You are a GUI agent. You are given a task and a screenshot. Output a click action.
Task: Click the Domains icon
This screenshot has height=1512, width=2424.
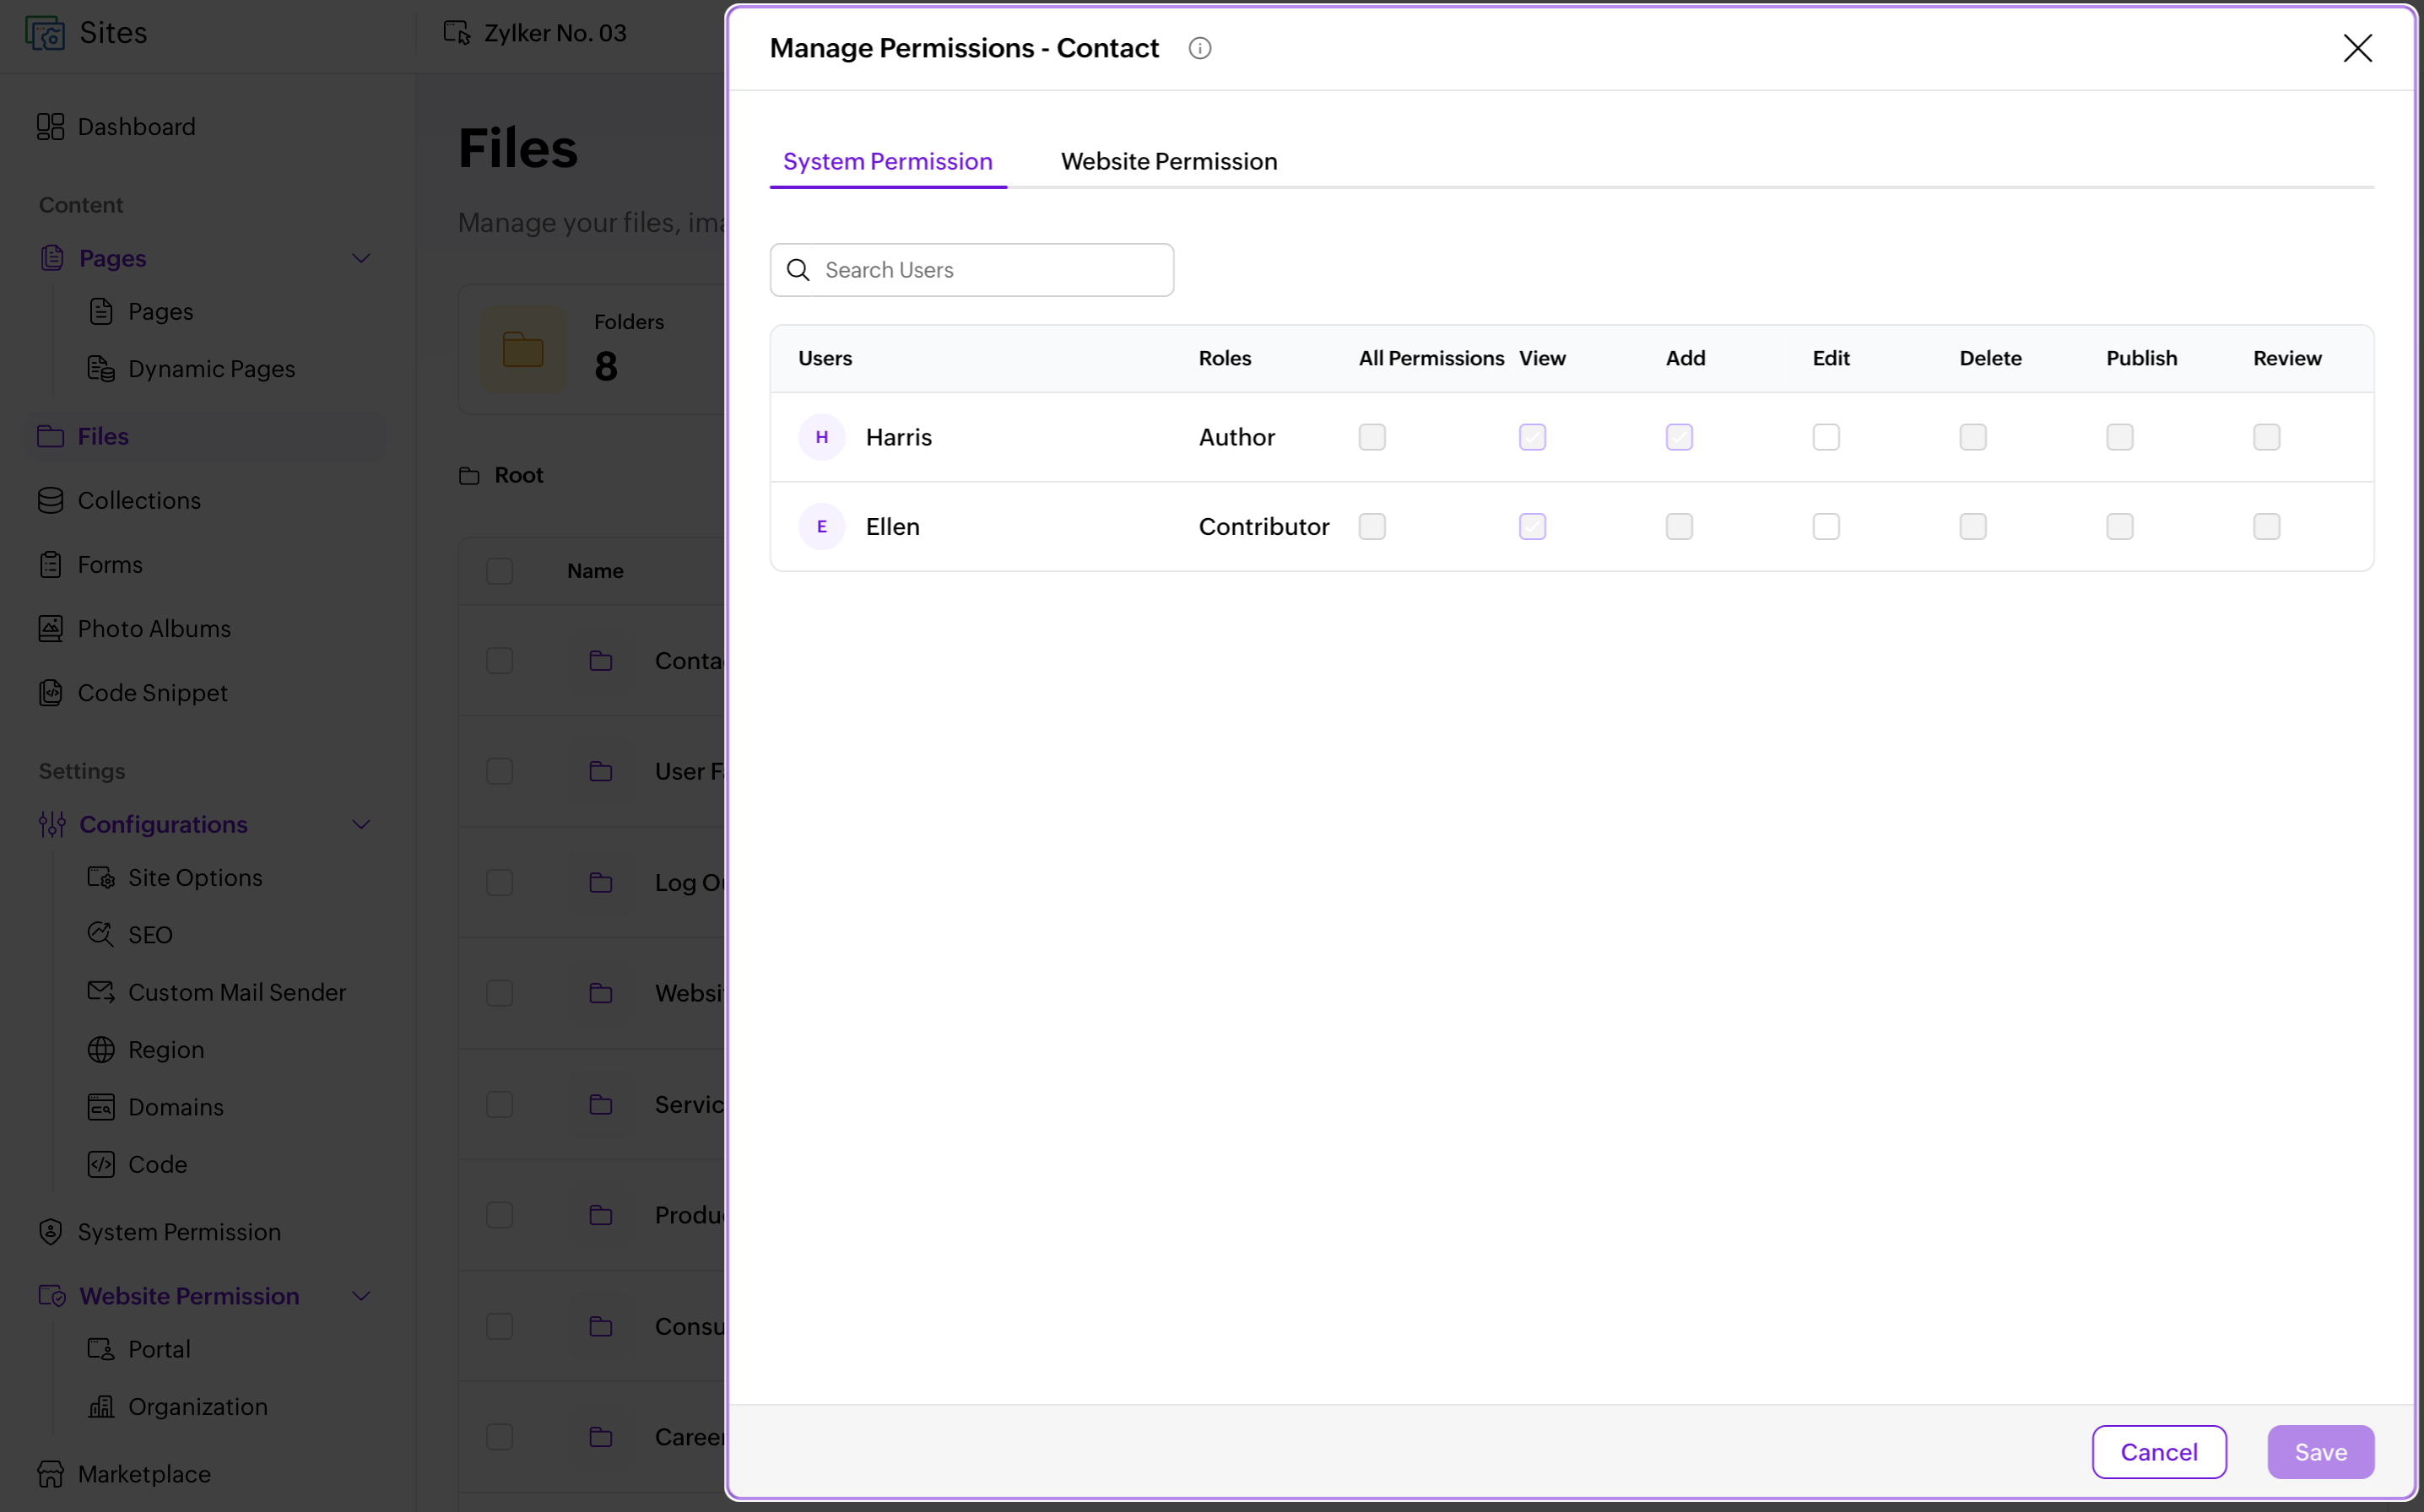tap(101, 1106)
